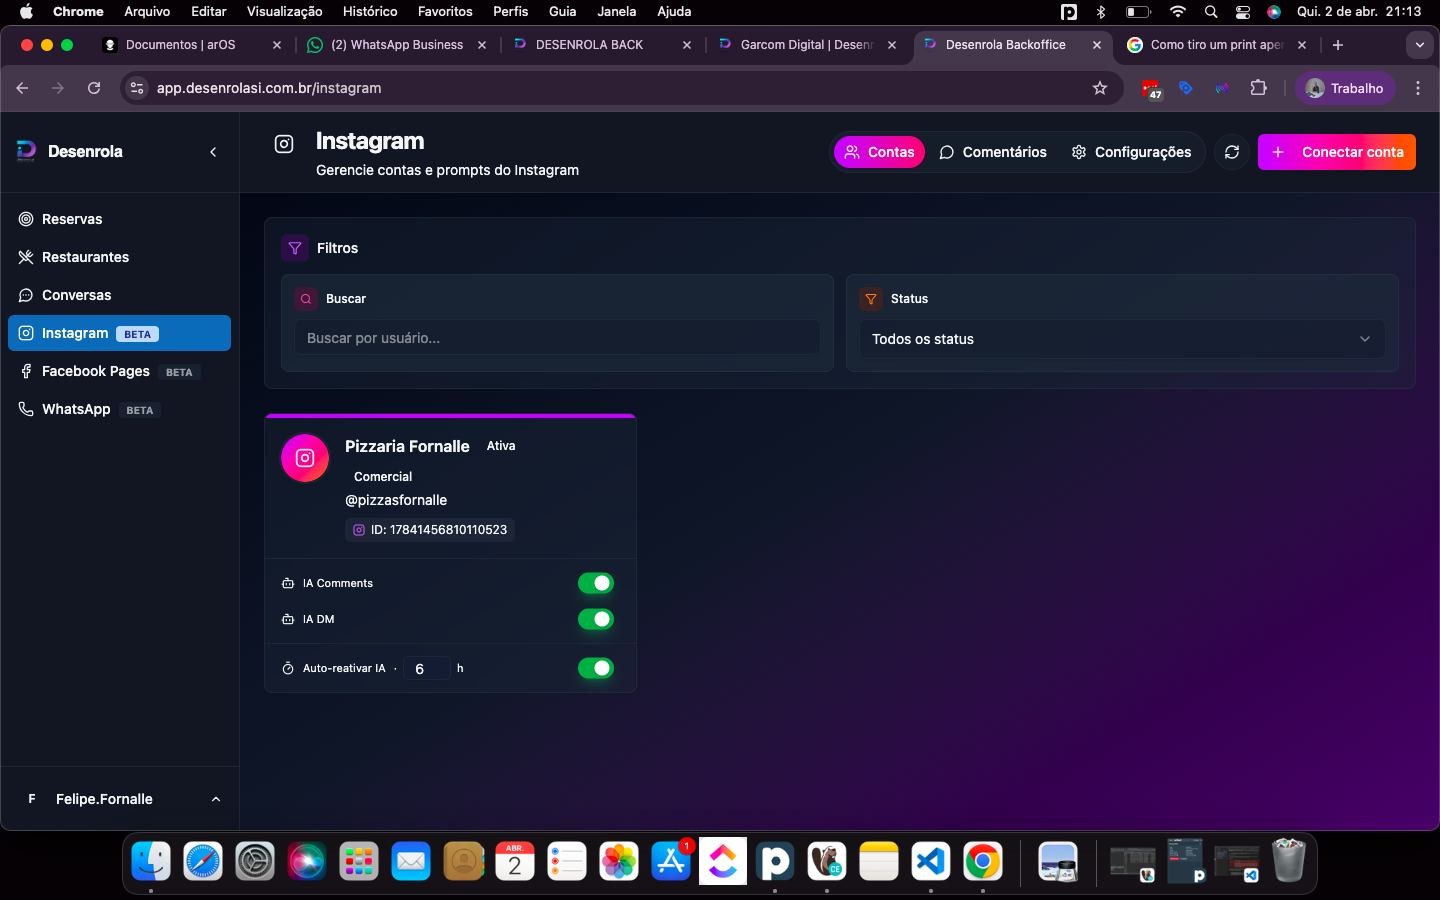Click the Auto-reativar hours input field

[x=425, y=669]
